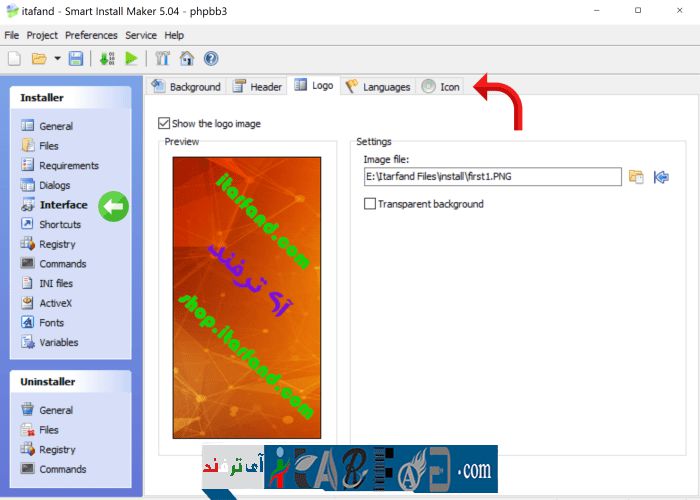The image size is (700, 500).
Task: Open help with the question mark icon
Action: [211, 59]
